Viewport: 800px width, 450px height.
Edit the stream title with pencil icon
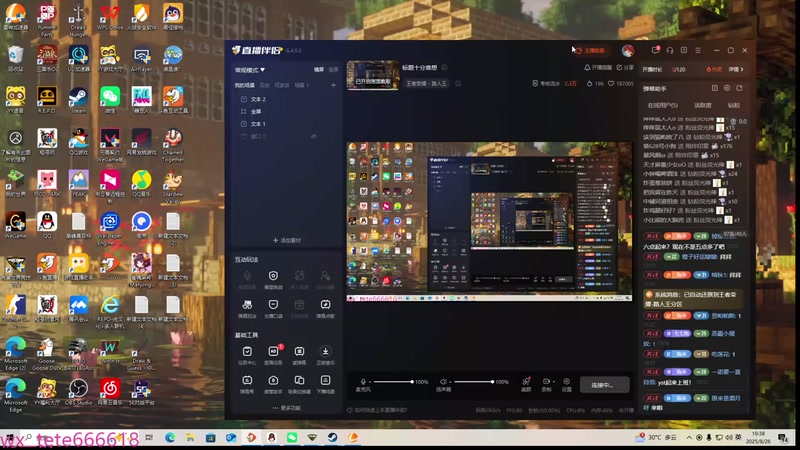[445, 67]
